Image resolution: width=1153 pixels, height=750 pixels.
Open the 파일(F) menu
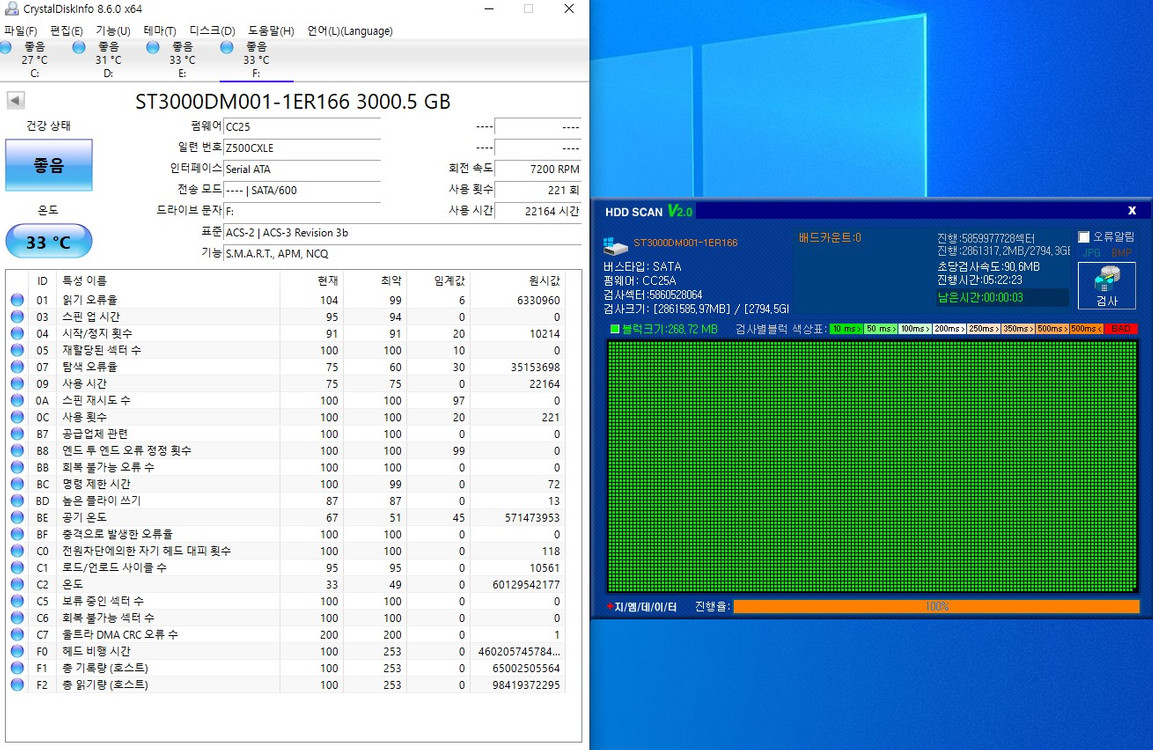(x=20, y=31)
